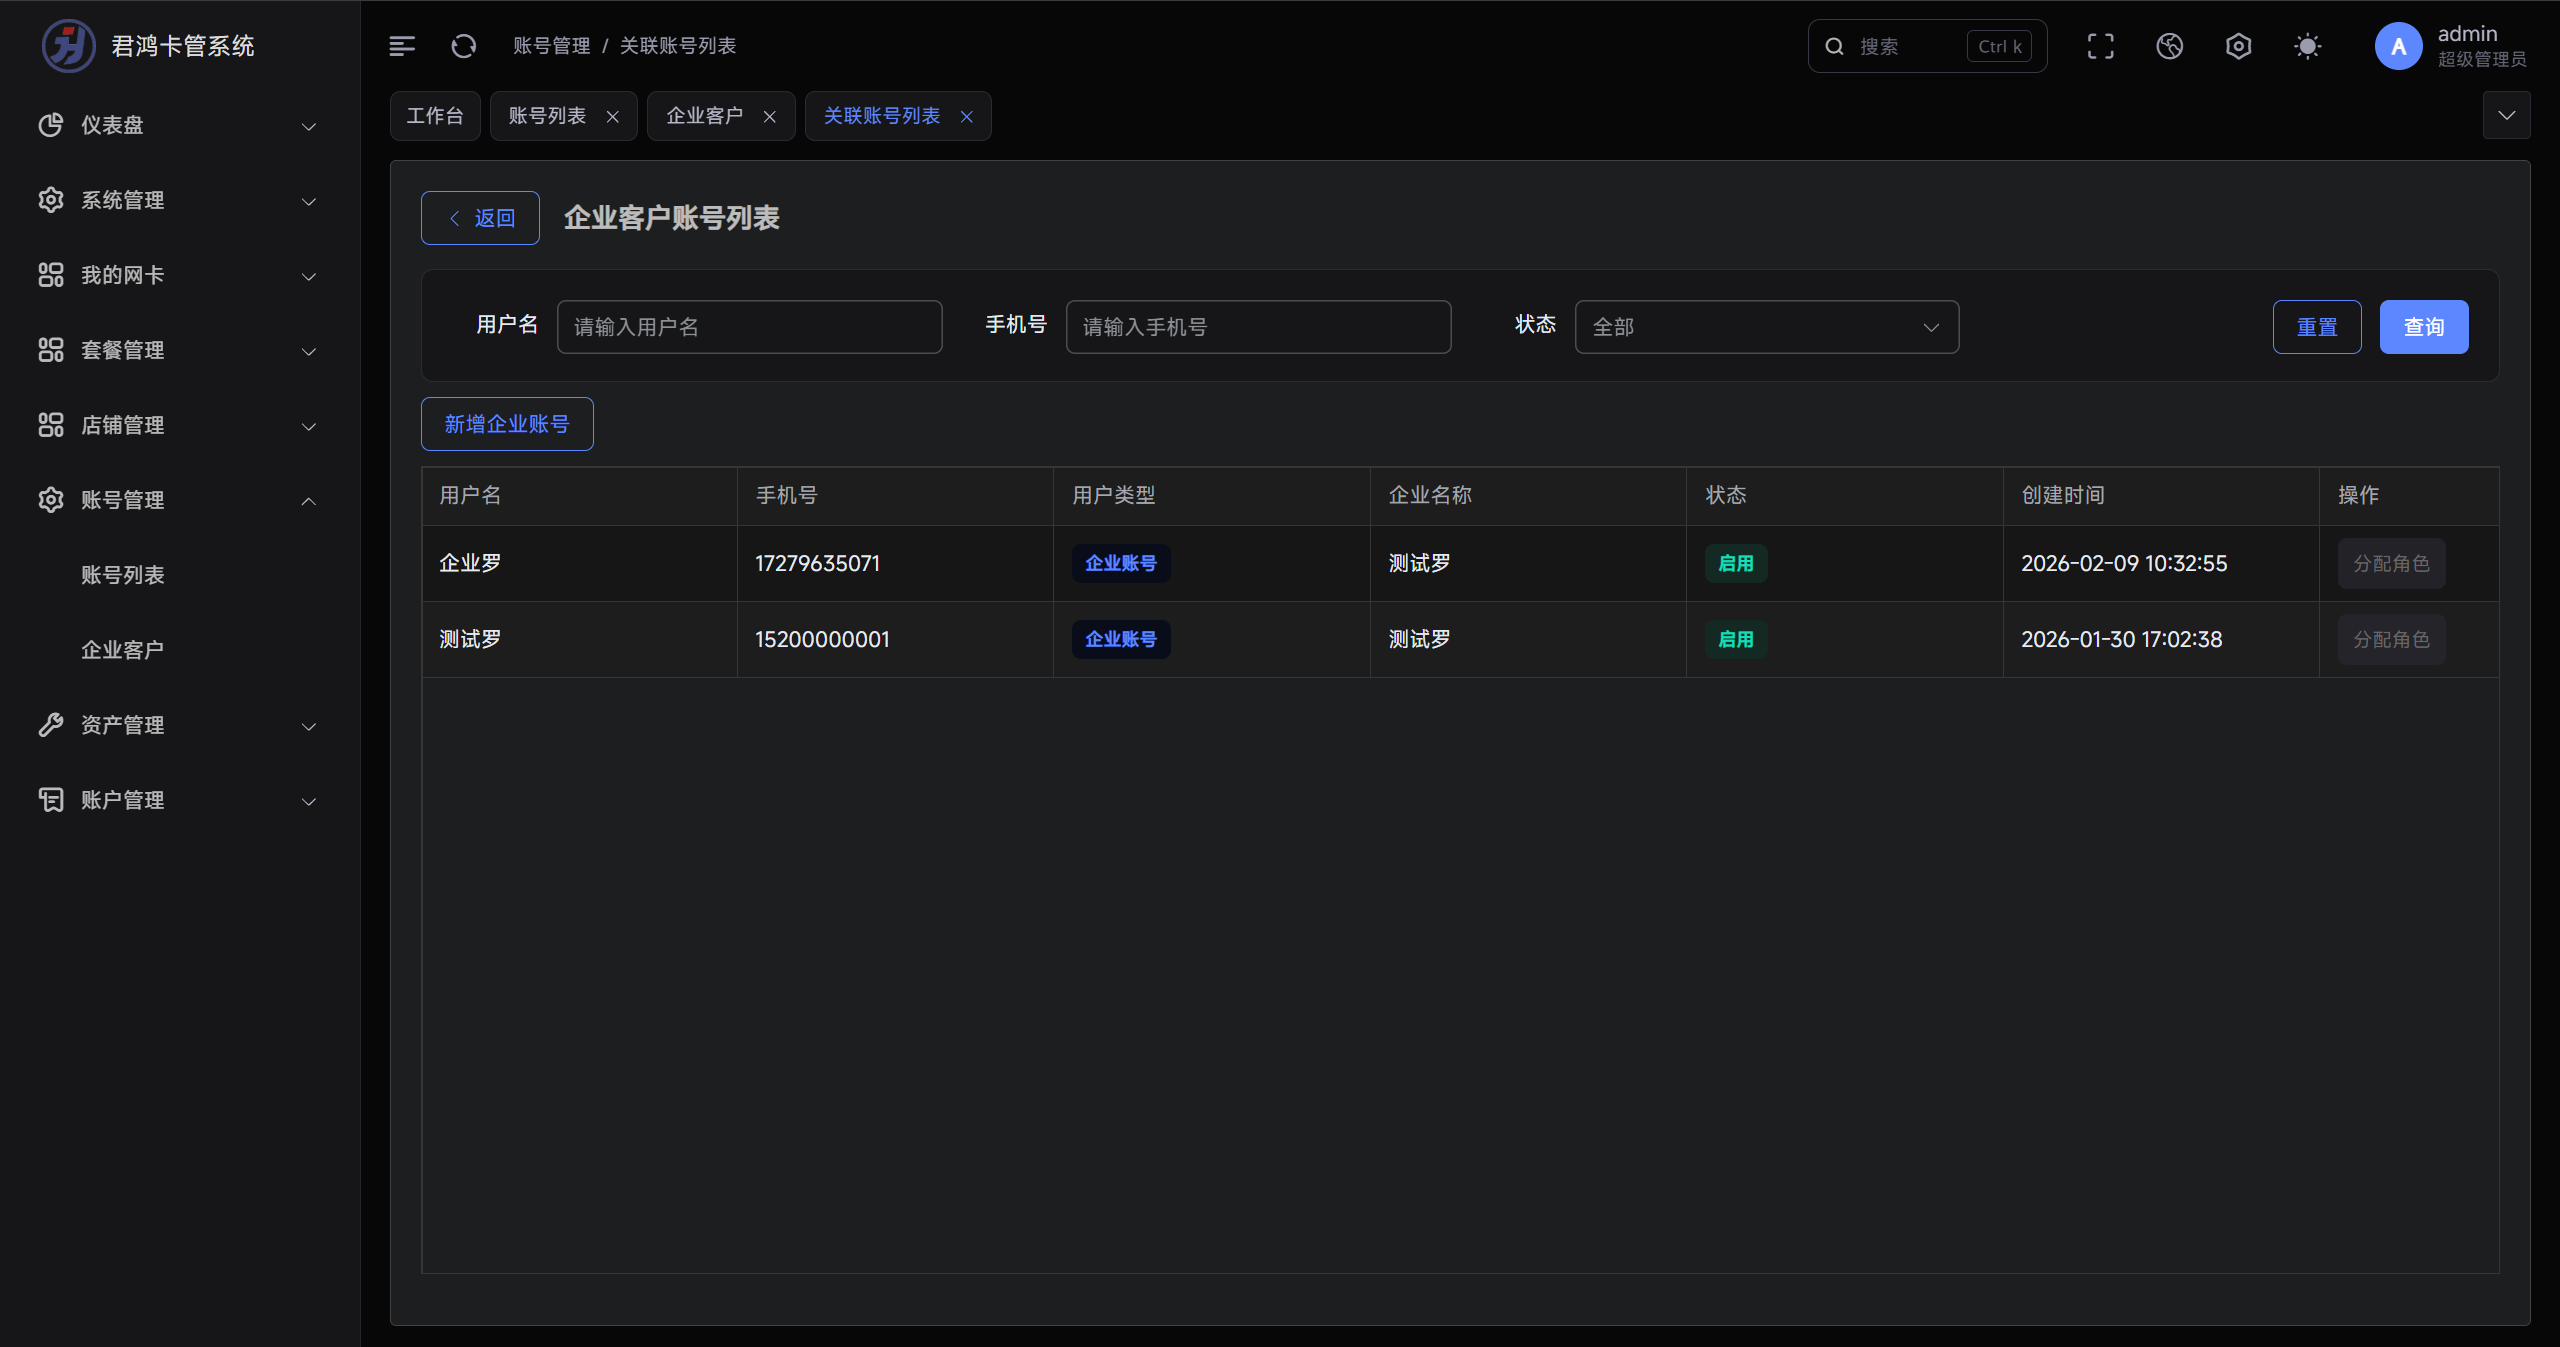Open the 状态 dropdown showing 全部
2560x1347 pixels.
pyautogui.click(x=1766, y=327)
